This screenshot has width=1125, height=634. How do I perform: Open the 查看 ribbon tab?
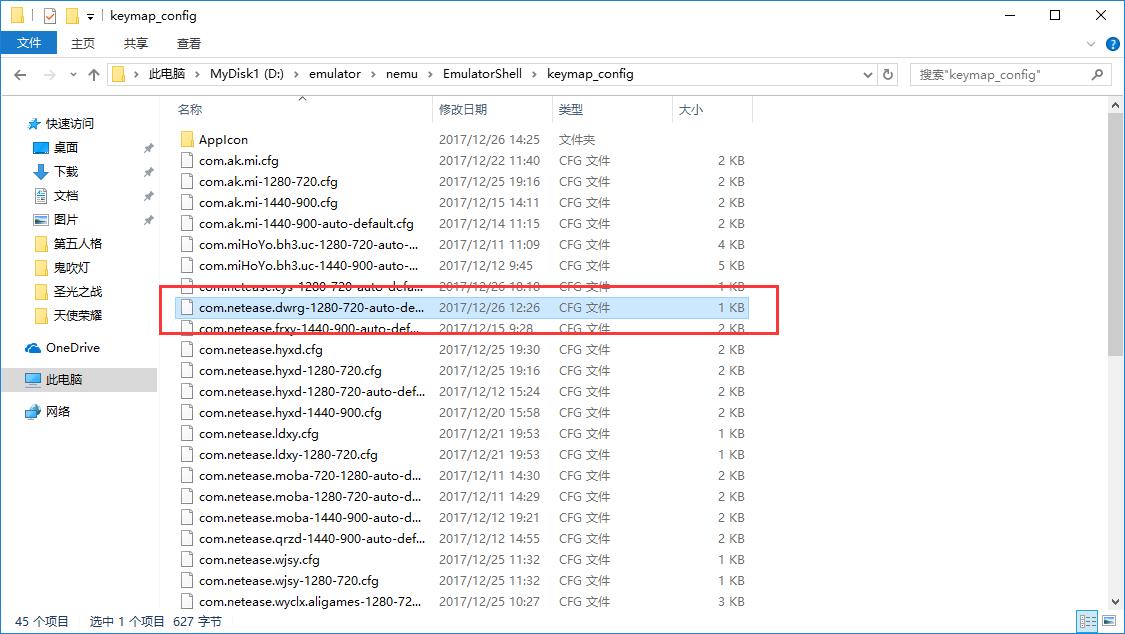[189, 43]
